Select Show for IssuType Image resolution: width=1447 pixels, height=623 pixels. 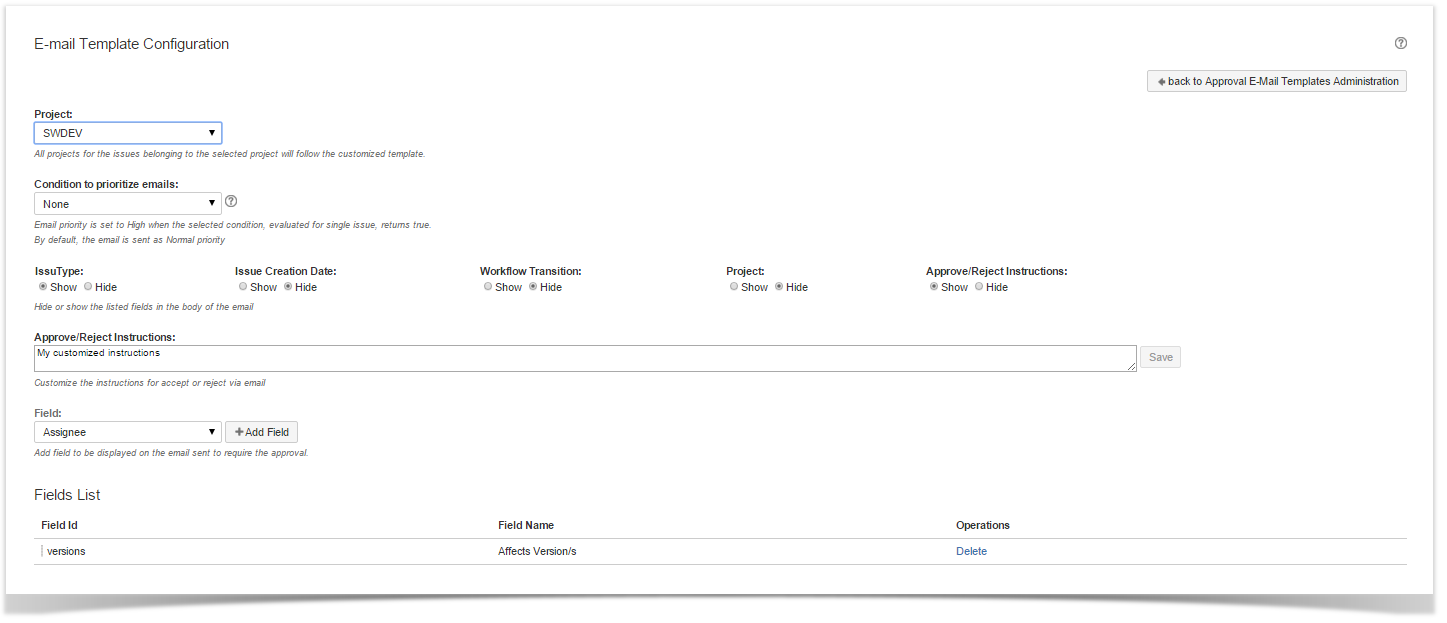click(x=43, y=287)
